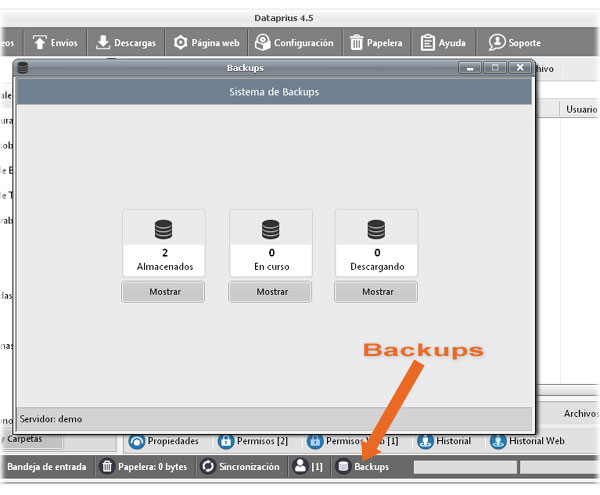Click the status bar trash icon
This screenshot has width=600, height=495.
107,467
